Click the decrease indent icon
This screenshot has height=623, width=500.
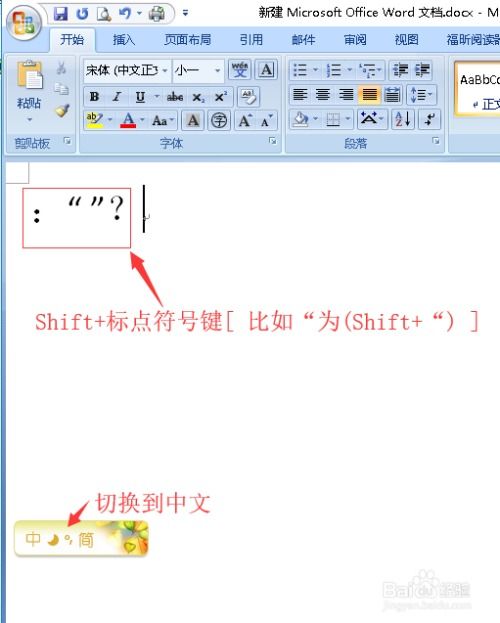tap(400, 70)
